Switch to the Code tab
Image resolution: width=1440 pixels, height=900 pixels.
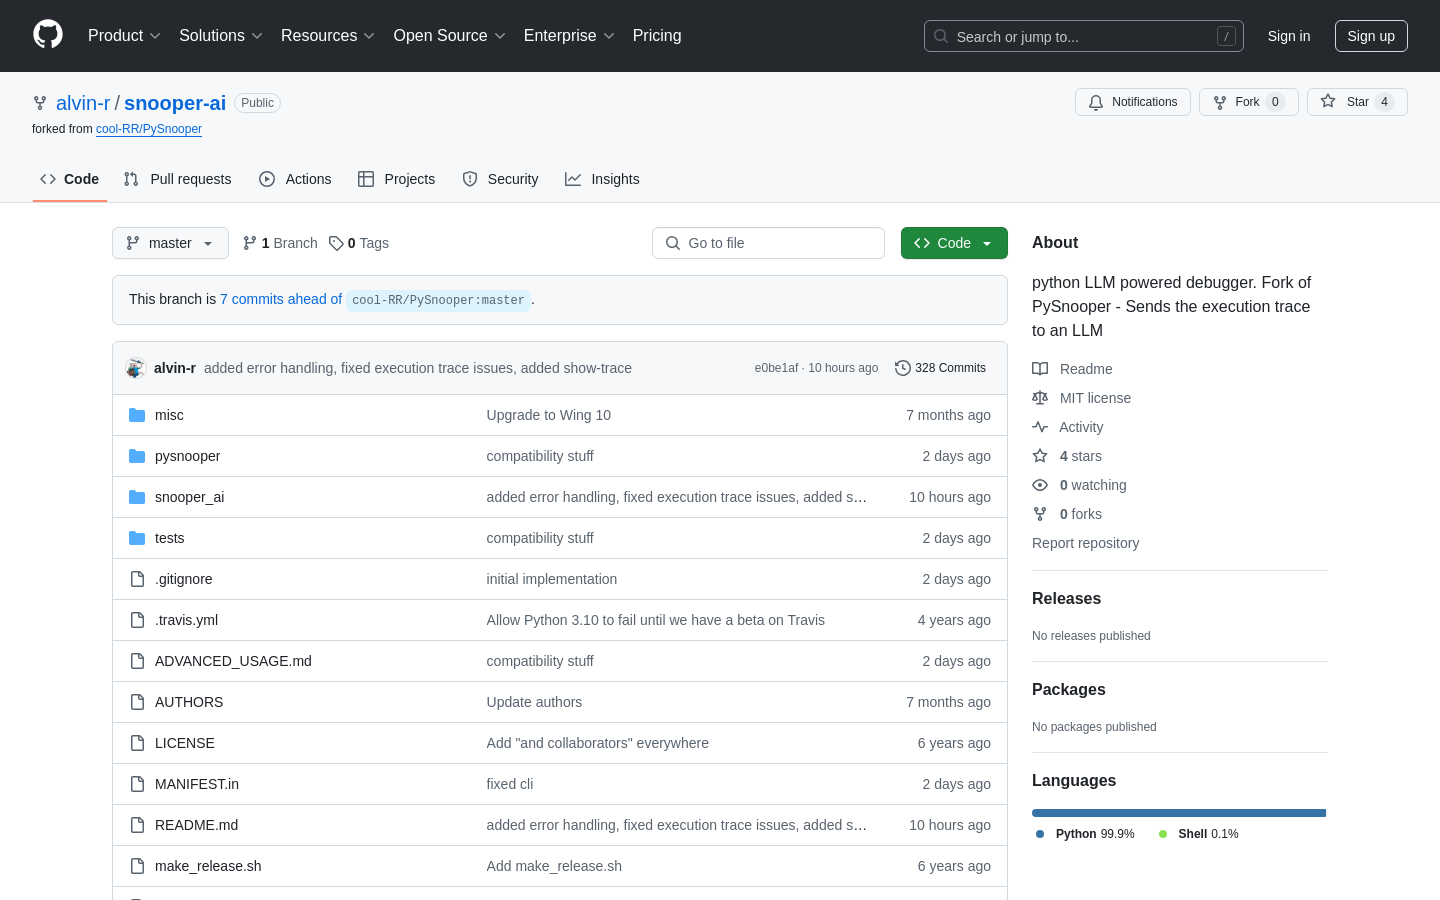click(x=70, y=179)
